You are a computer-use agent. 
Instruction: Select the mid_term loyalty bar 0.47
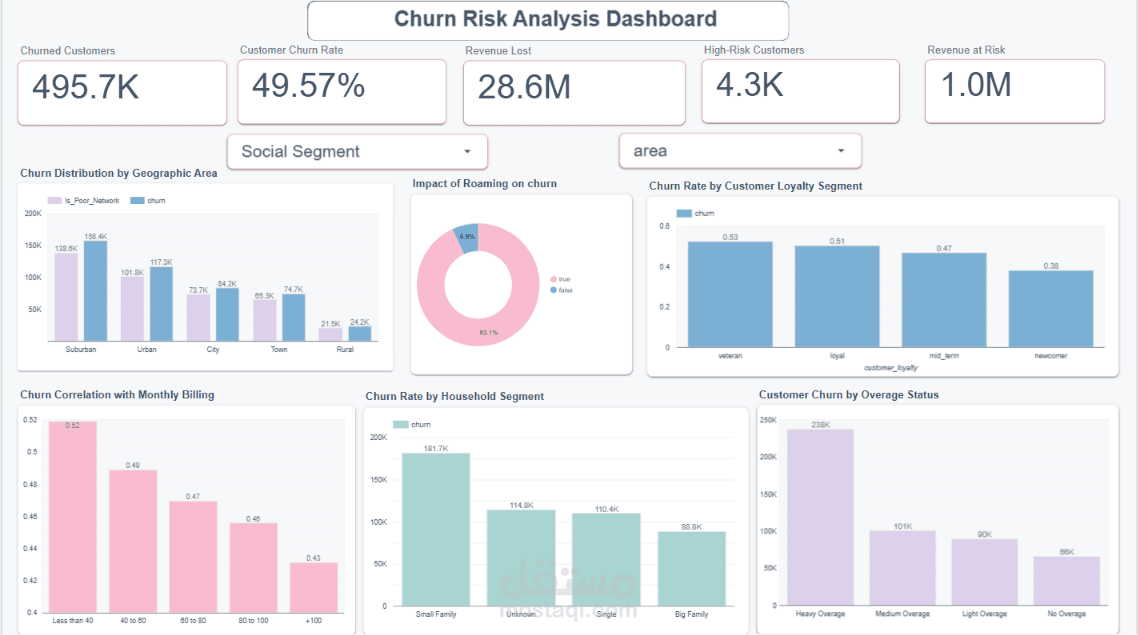(x=943, y=300)
